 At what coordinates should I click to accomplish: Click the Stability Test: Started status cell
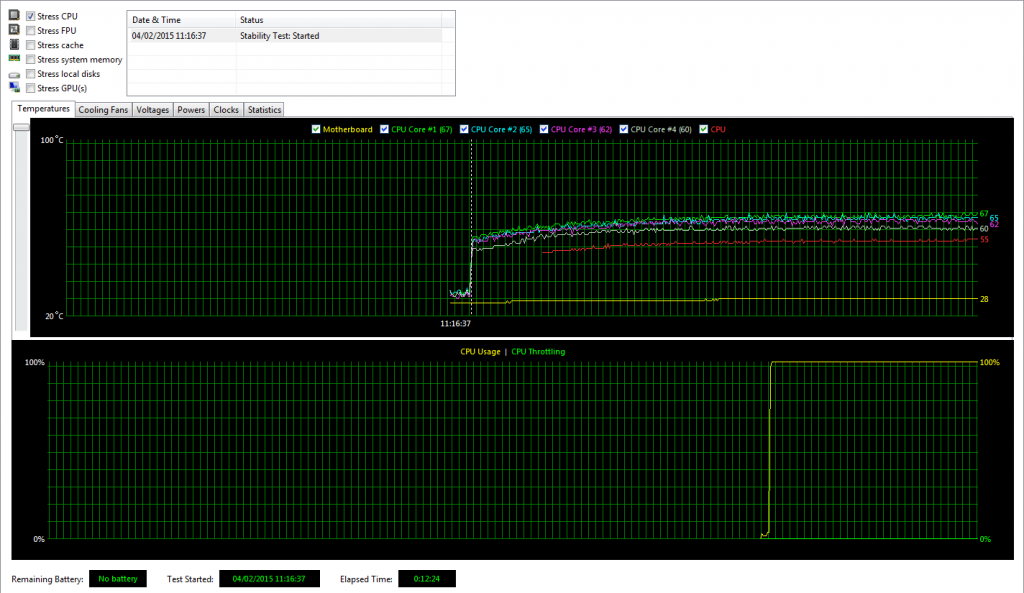click(x=280, y=36)
